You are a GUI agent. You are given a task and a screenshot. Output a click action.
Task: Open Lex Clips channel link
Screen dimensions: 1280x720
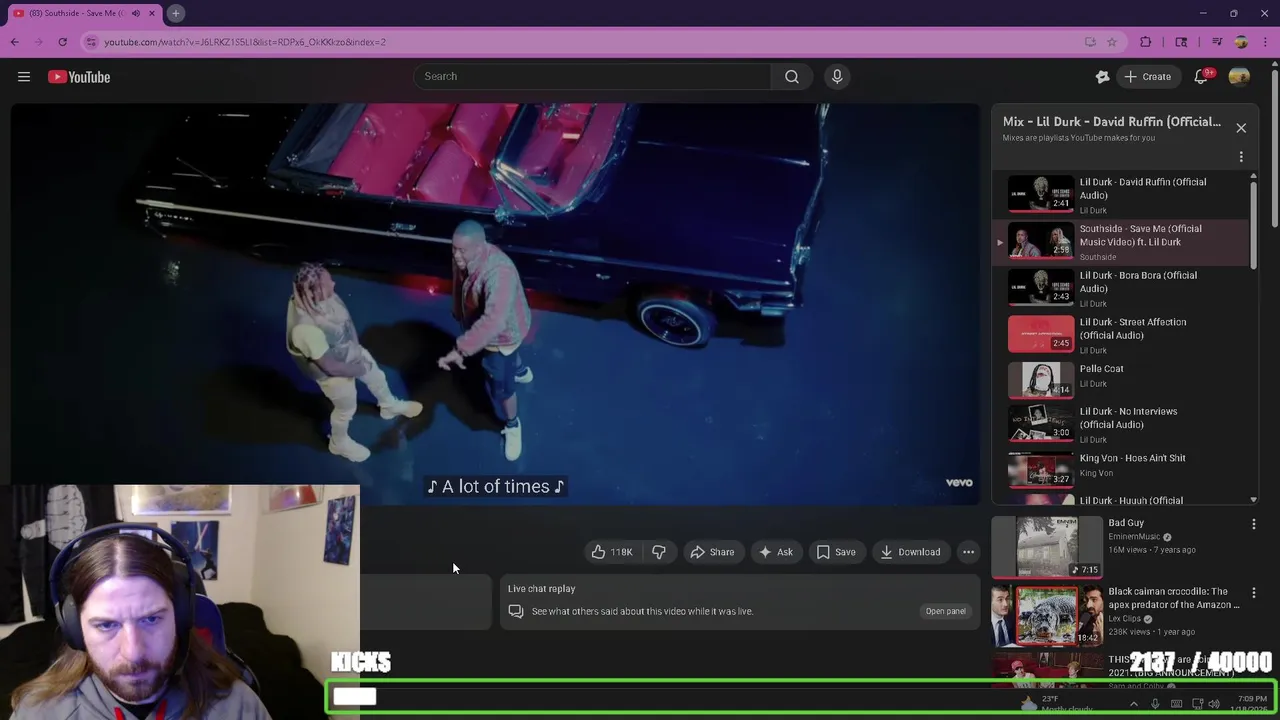[1124, 619]
